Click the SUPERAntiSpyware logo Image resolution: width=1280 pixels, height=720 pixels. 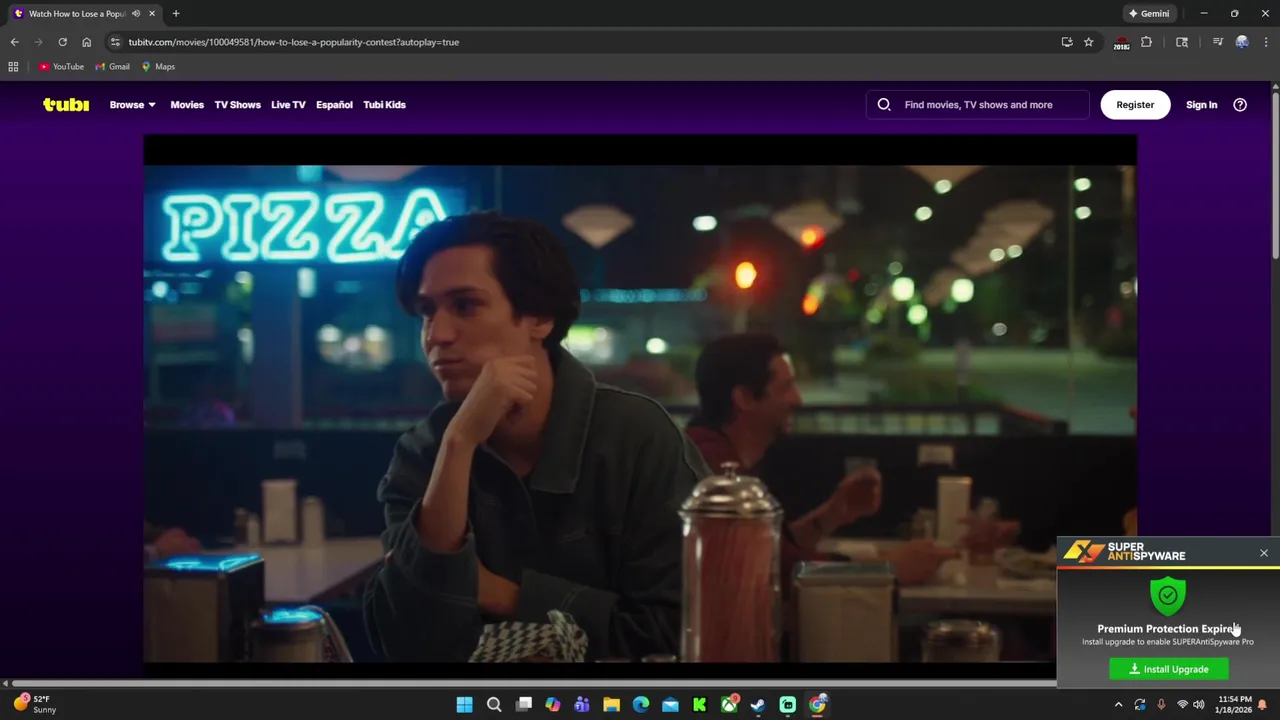(1125, 552)
